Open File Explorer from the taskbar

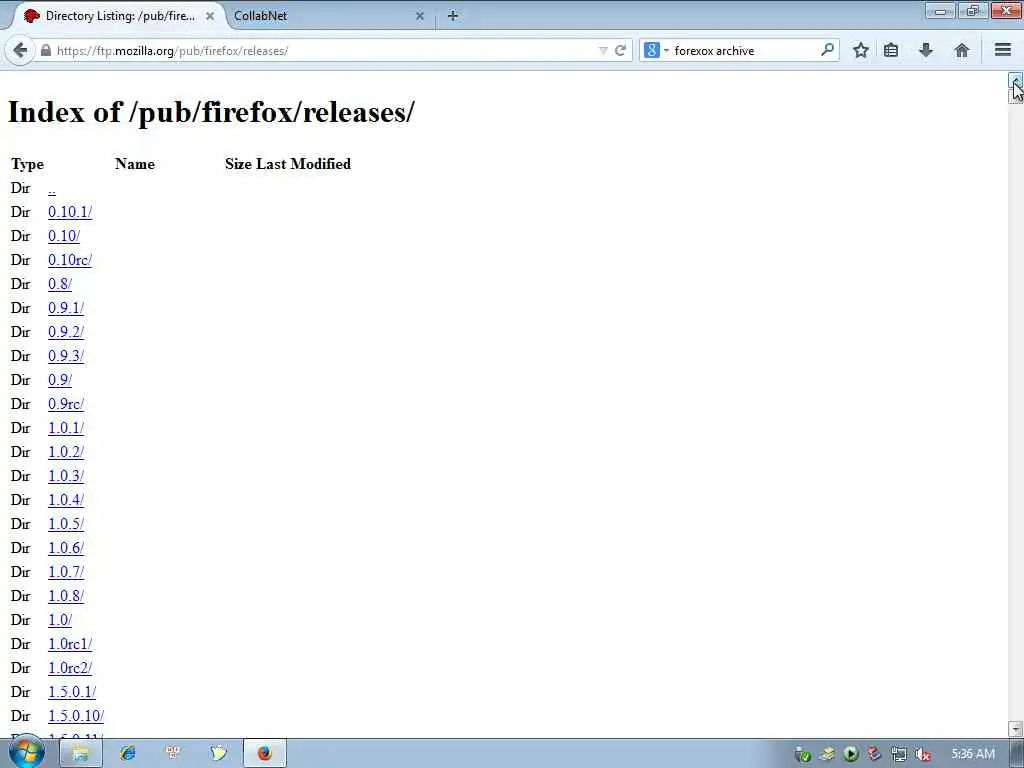pos(80,754)
